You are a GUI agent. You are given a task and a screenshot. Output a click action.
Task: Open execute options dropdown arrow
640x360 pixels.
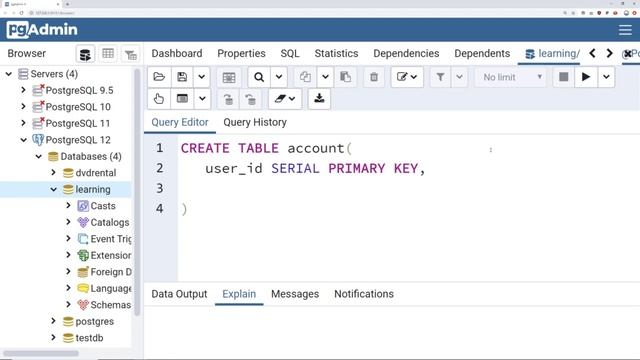(x=606, y=77)
